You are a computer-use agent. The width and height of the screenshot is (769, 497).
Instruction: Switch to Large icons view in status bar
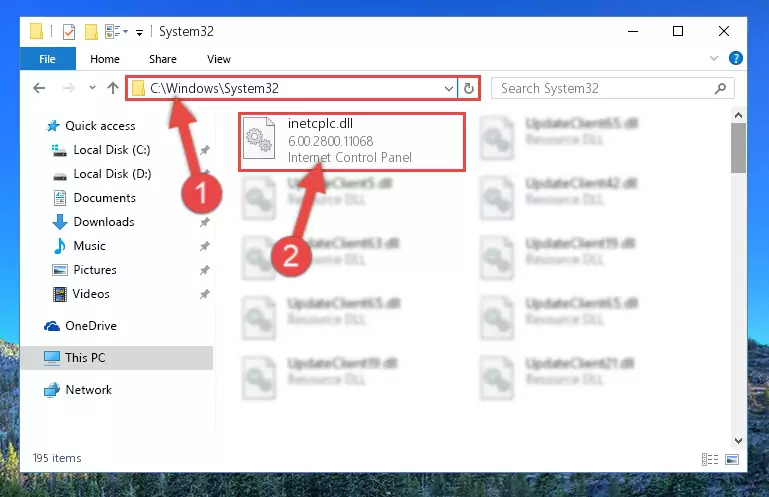732,459
